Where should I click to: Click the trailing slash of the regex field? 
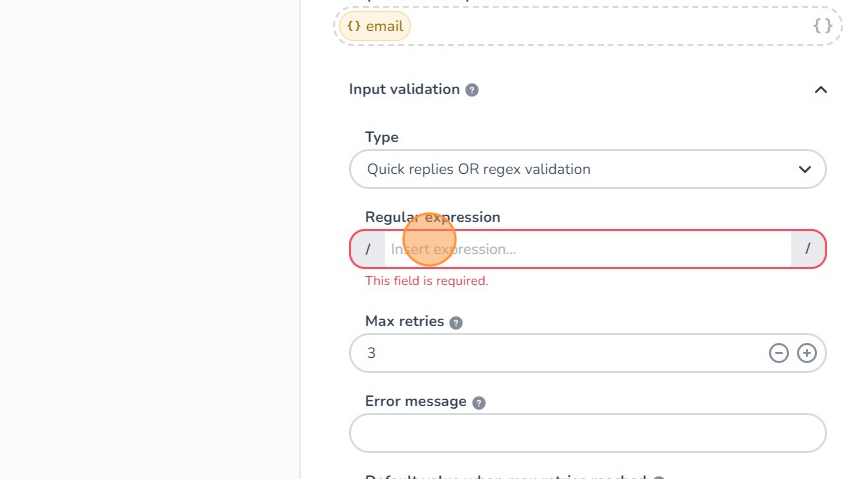pyautogui.click(x=808, y=249)
